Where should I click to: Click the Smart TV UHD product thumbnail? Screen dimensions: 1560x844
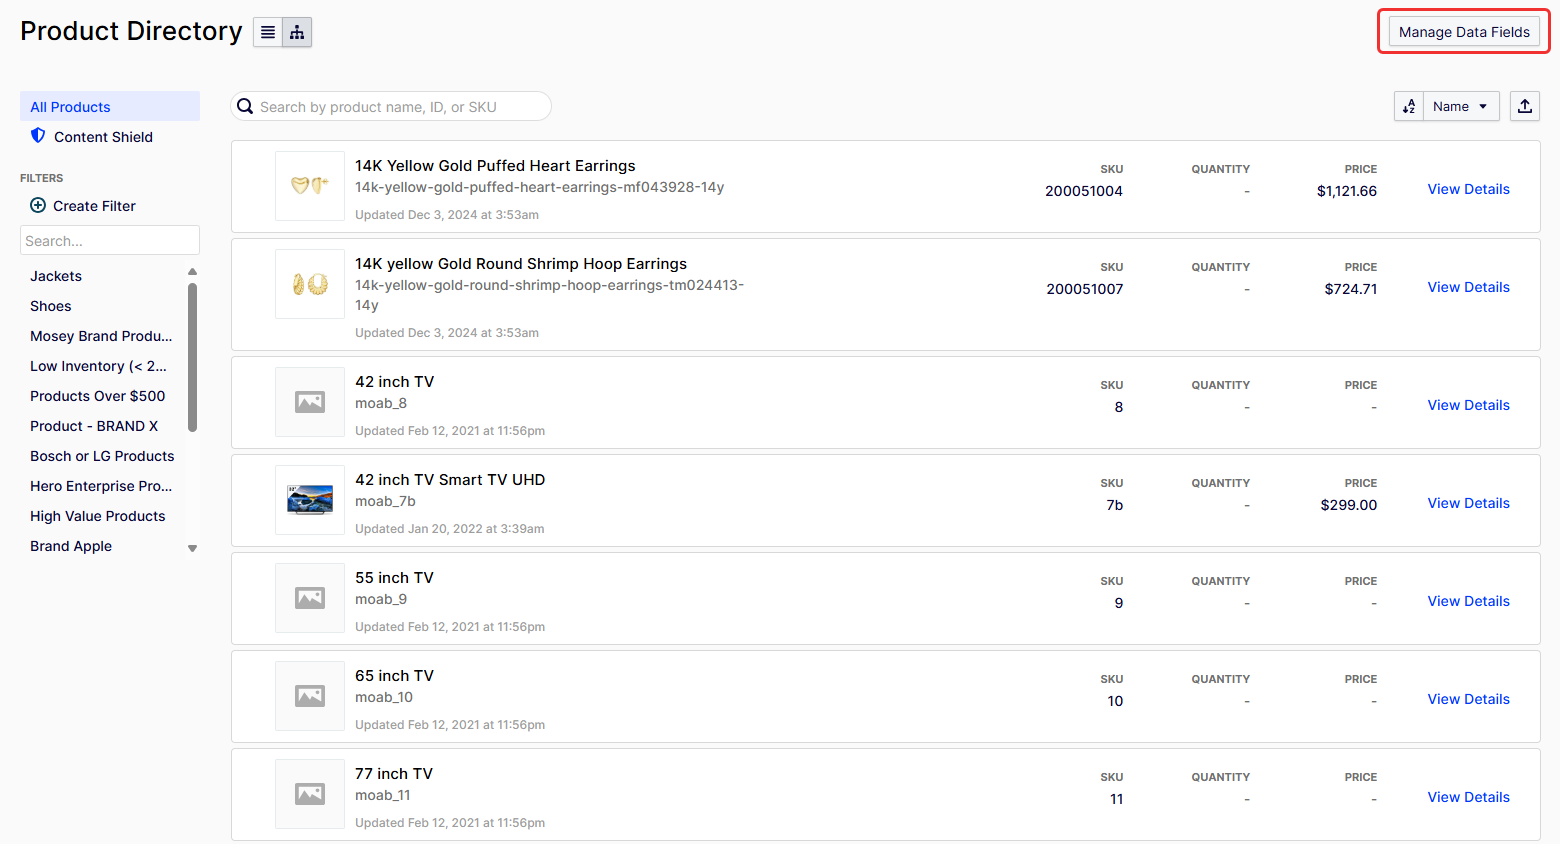coord(310,500)
